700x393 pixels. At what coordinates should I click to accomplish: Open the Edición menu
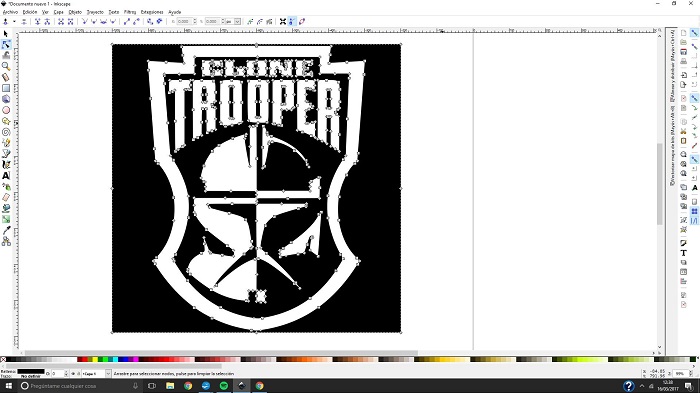pos(30,12)
